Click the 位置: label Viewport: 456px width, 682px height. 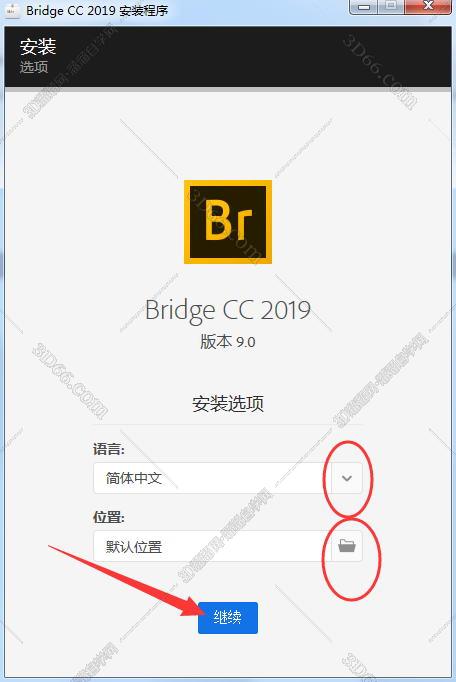(x=109, y=517)
